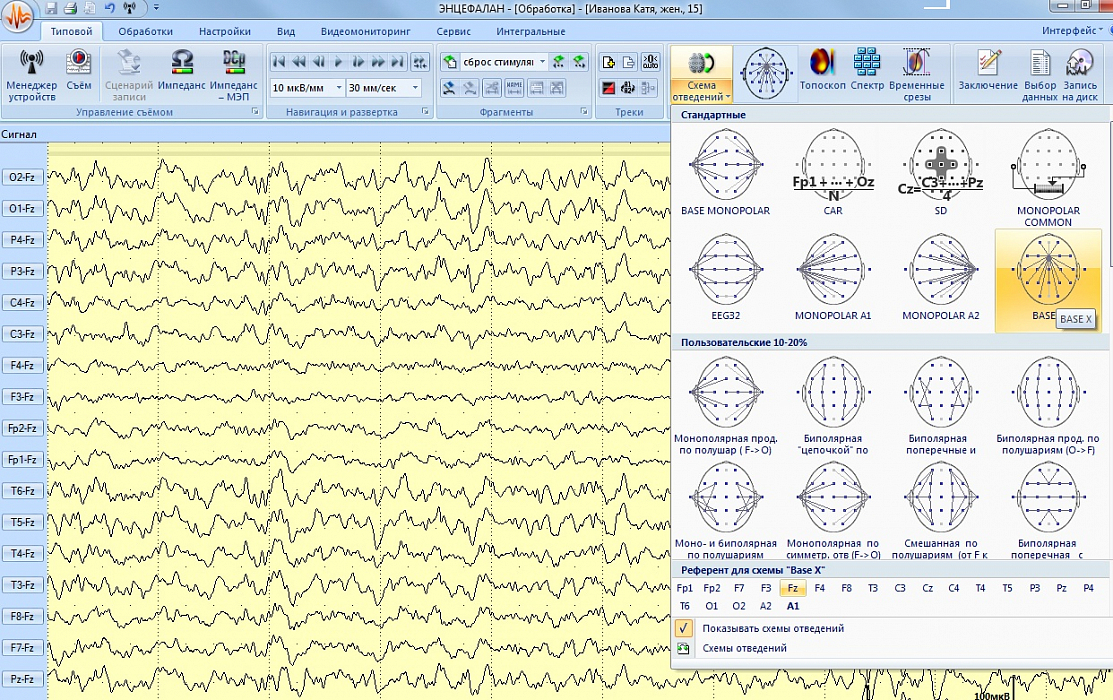Click the O2-Fz channel label button

pyautogui.click(x=22, y=178)
